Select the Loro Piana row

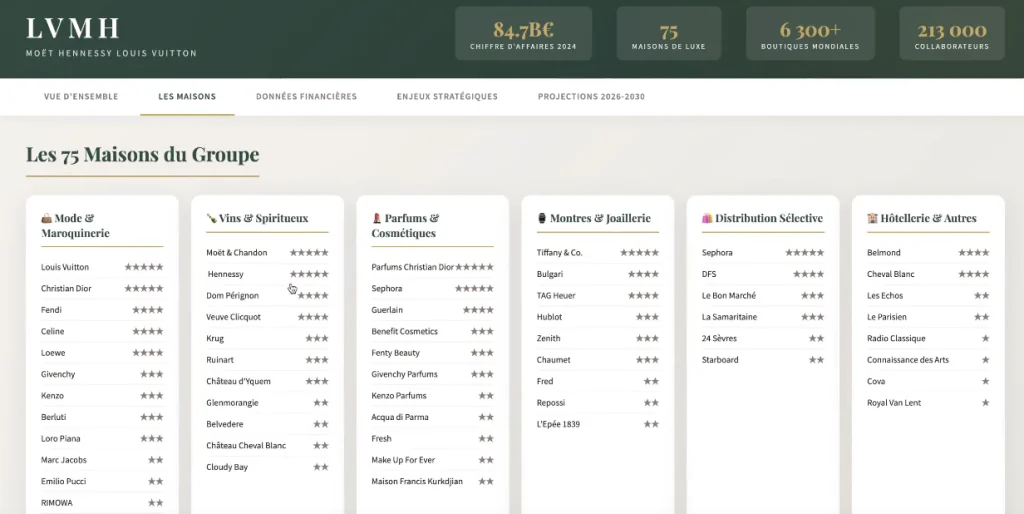102,439
